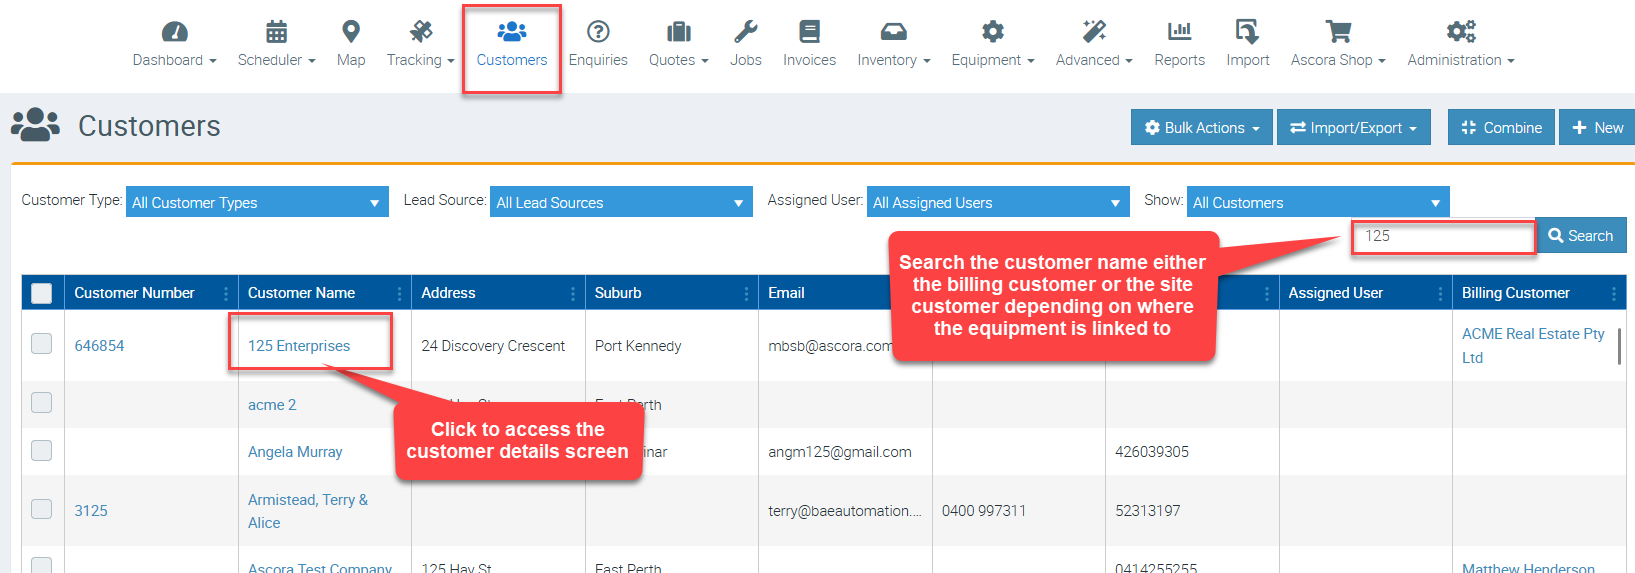The width and height of the screenshot is (1635, 573).
Task: Click the 125 Enterprises customer link
Action: [x=299, y=346]
